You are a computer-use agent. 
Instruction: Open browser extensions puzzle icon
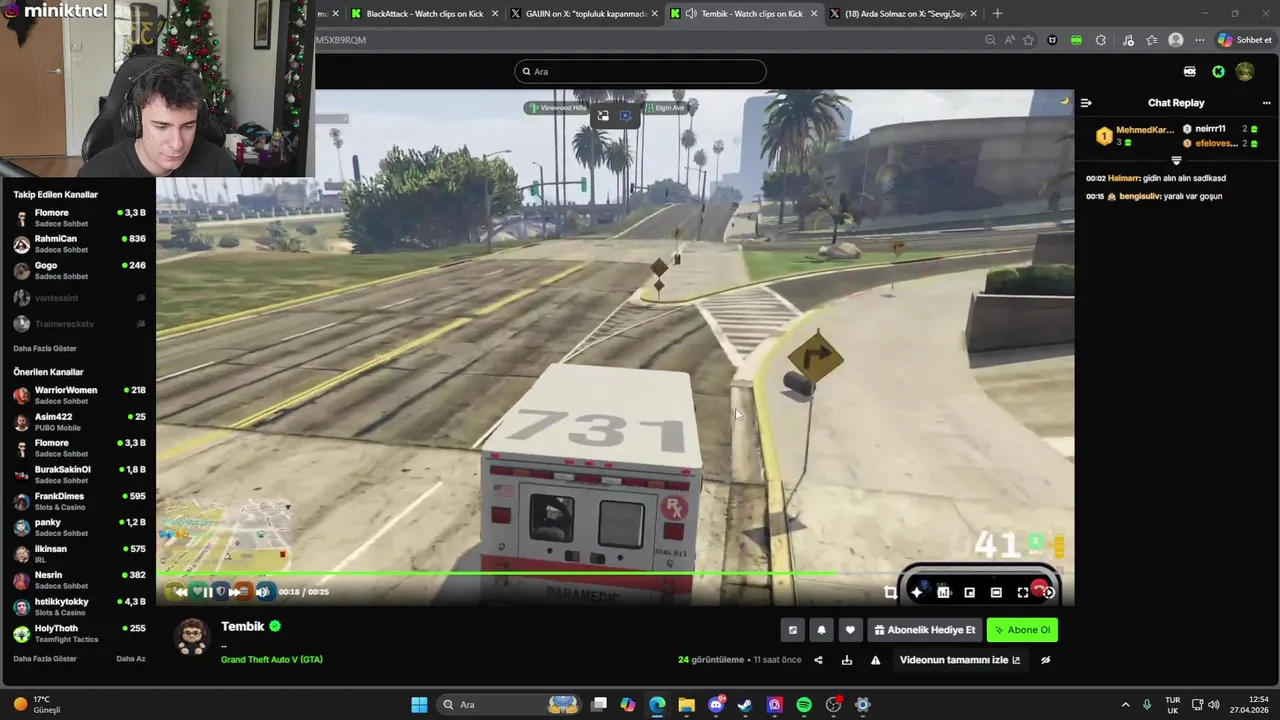point(1101,40)
